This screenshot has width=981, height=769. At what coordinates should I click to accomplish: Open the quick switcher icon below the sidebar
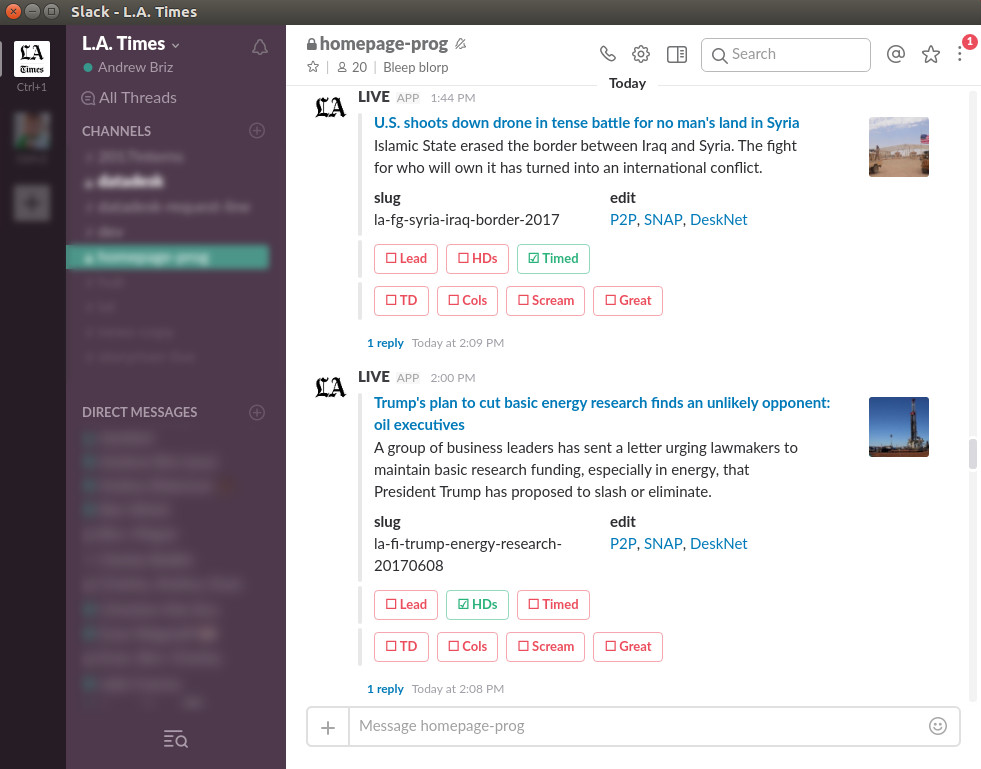click(175, 739)
